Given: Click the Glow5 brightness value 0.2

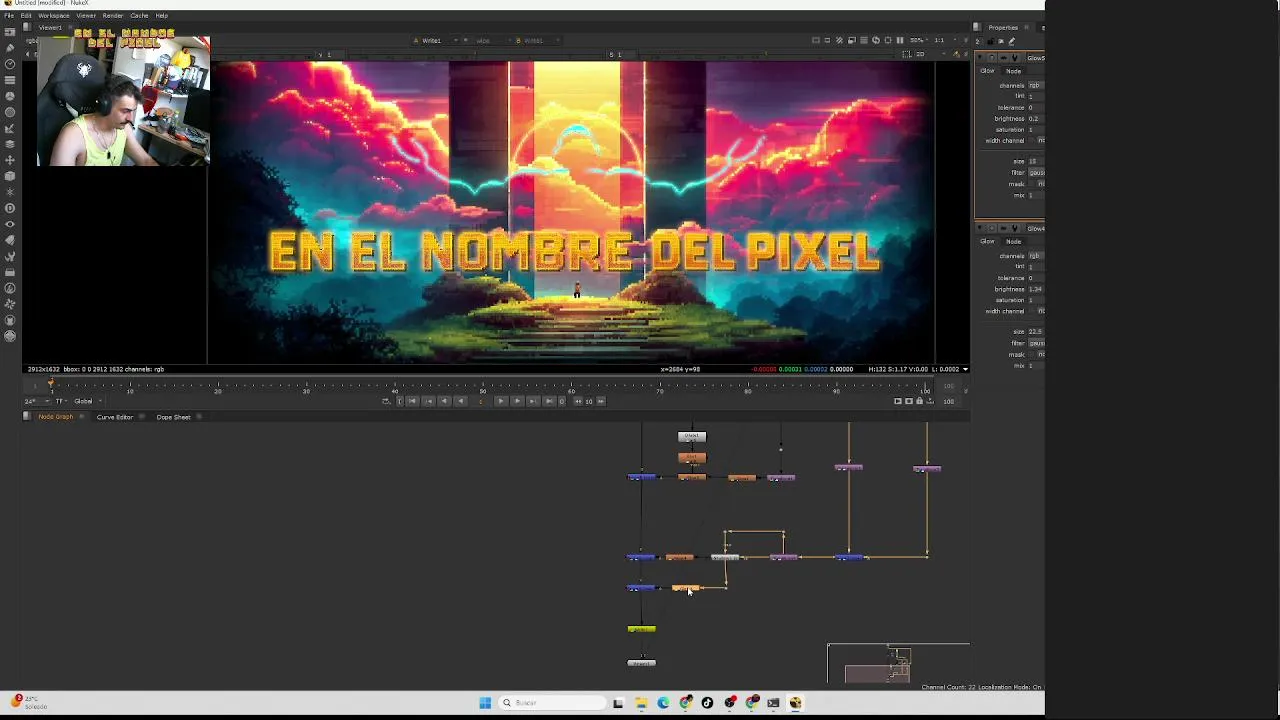Looking at the screenshot, I should point(1034,118).
